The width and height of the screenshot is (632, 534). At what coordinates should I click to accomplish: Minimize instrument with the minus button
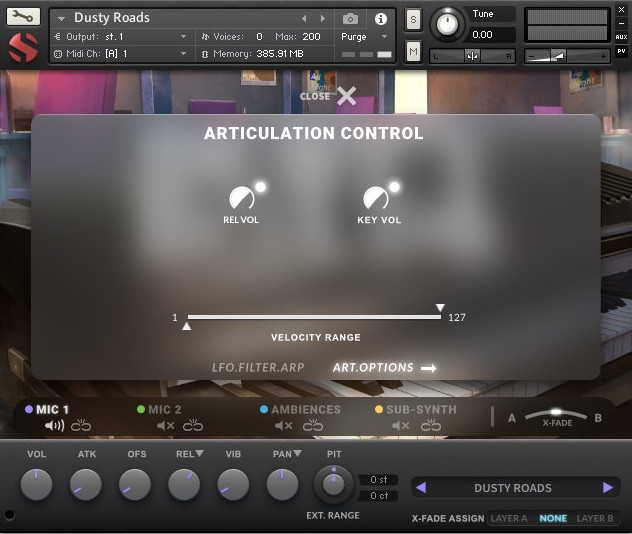621,23
